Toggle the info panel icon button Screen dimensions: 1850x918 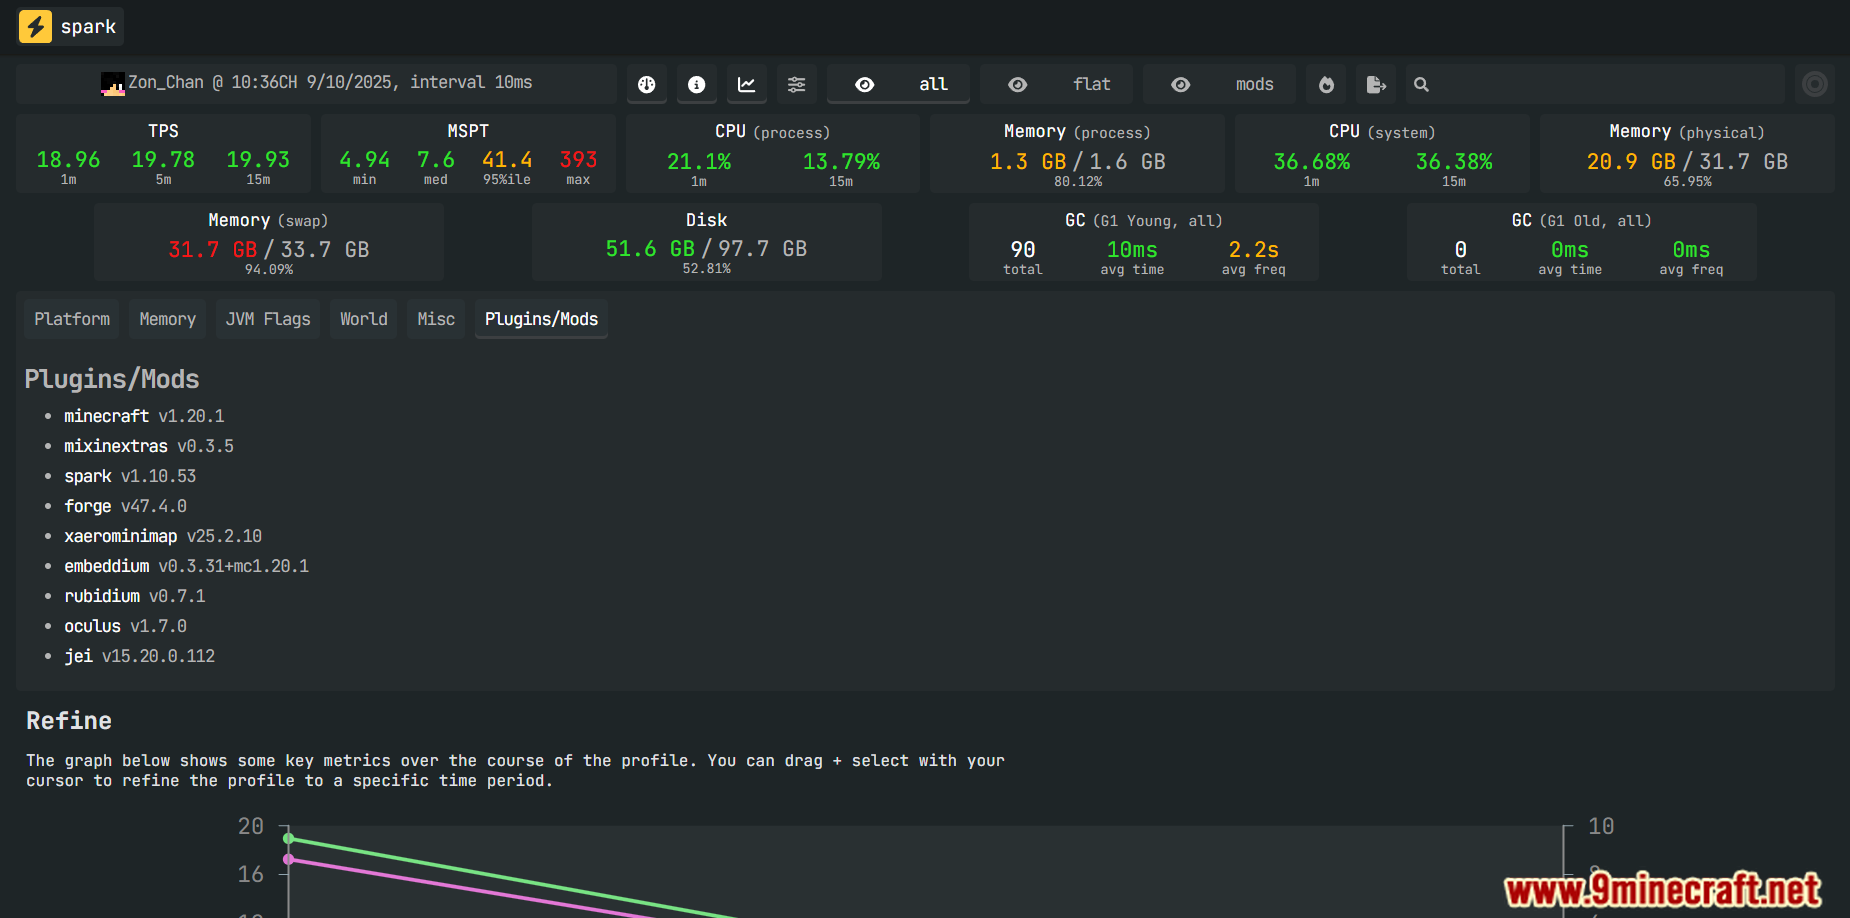(697, 85)
